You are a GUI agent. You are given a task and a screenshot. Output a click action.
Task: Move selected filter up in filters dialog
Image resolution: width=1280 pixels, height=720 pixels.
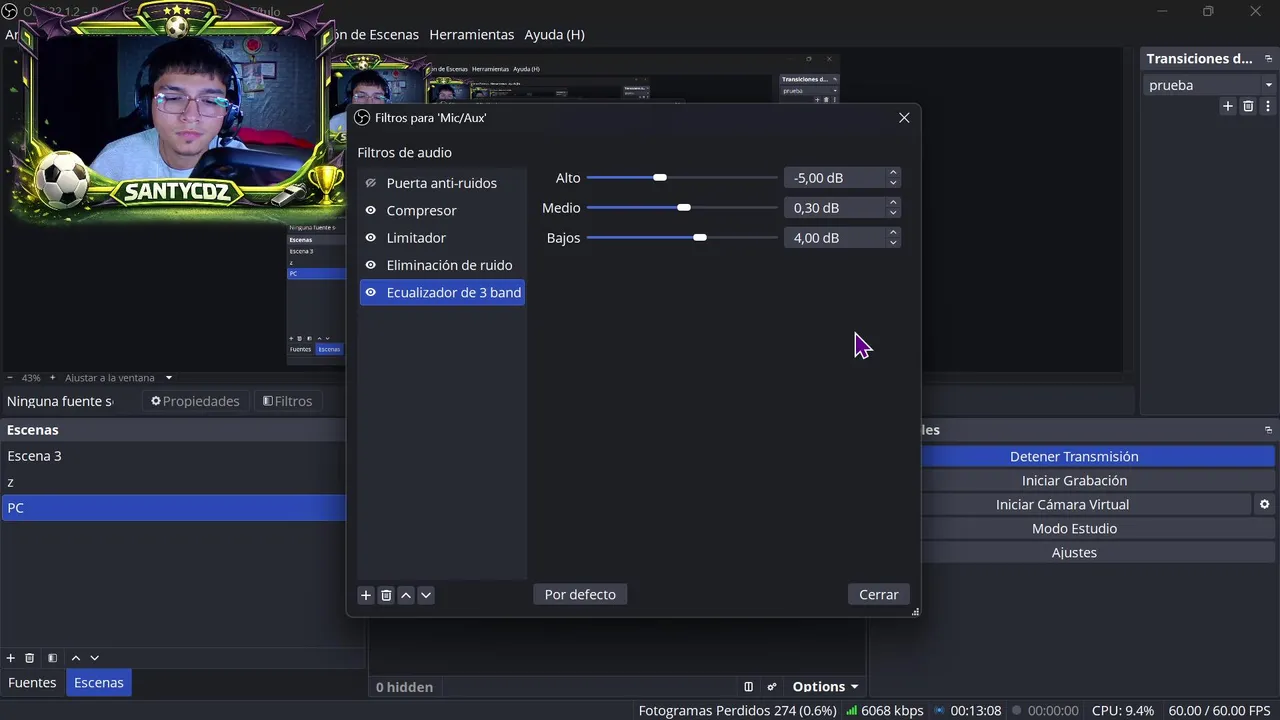tap(406, 595)
